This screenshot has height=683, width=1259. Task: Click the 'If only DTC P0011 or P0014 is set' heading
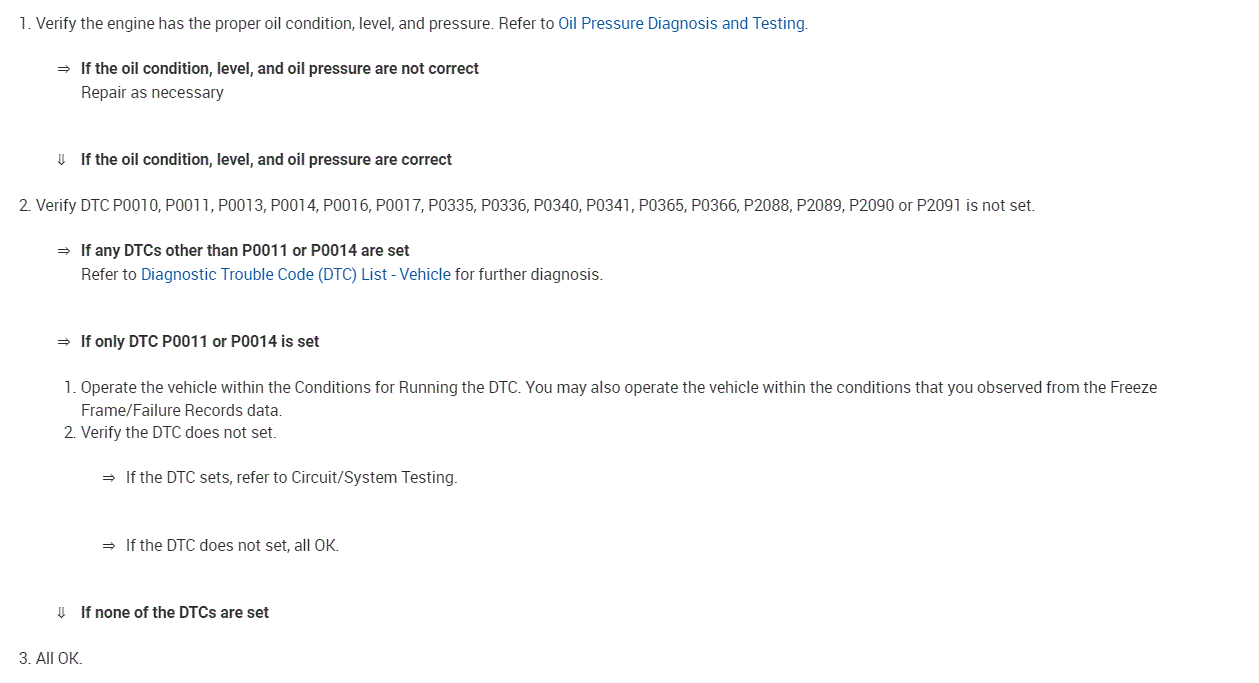200,342
